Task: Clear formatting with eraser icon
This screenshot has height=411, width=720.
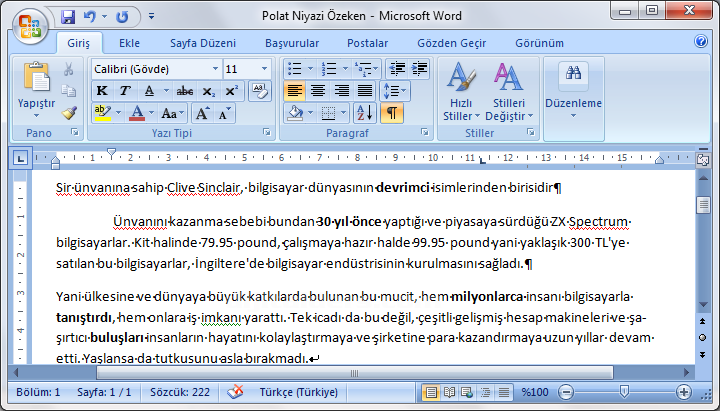Action: [x=259, y=90]
